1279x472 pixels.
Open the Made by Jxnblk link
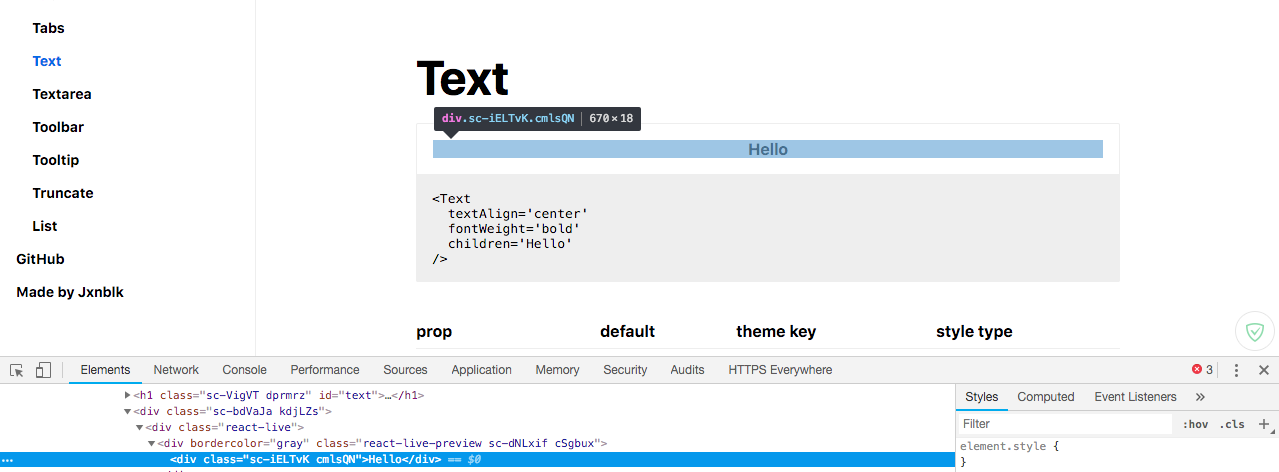click(70, 292)
